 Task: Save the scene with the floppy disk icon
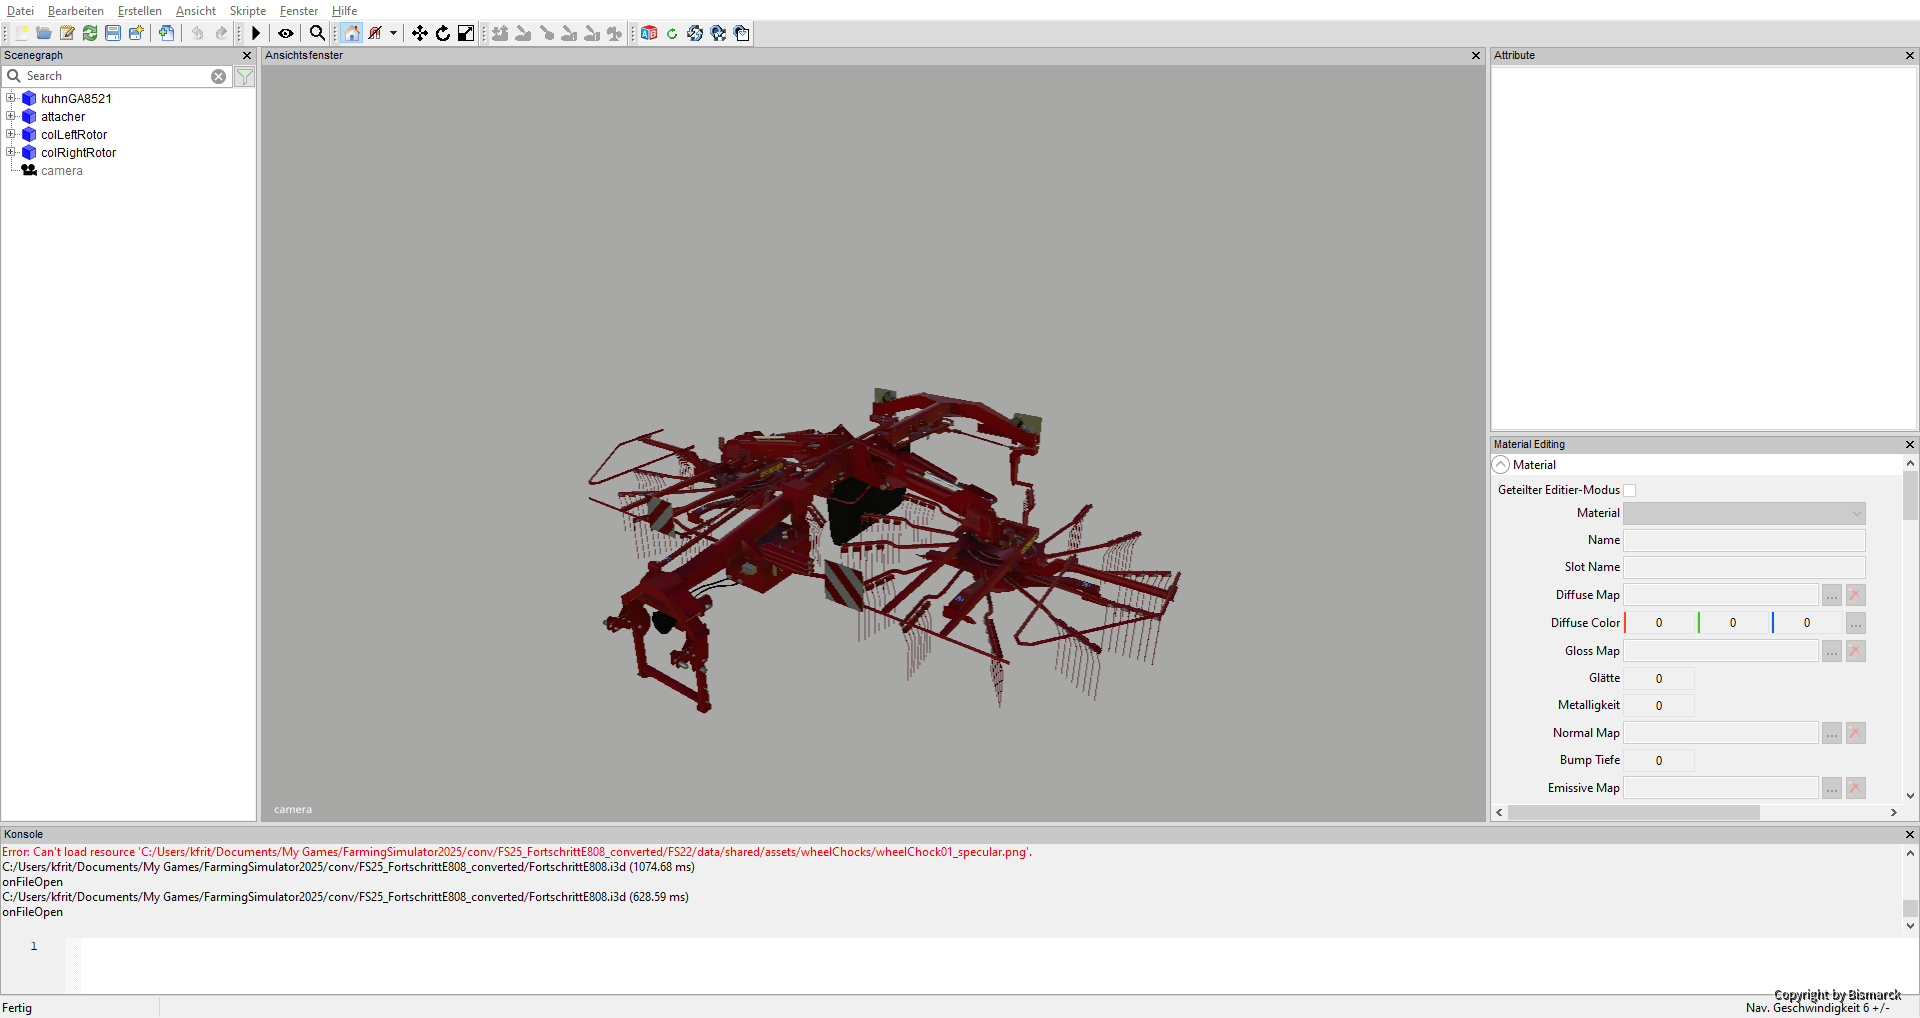coord(113,33)
